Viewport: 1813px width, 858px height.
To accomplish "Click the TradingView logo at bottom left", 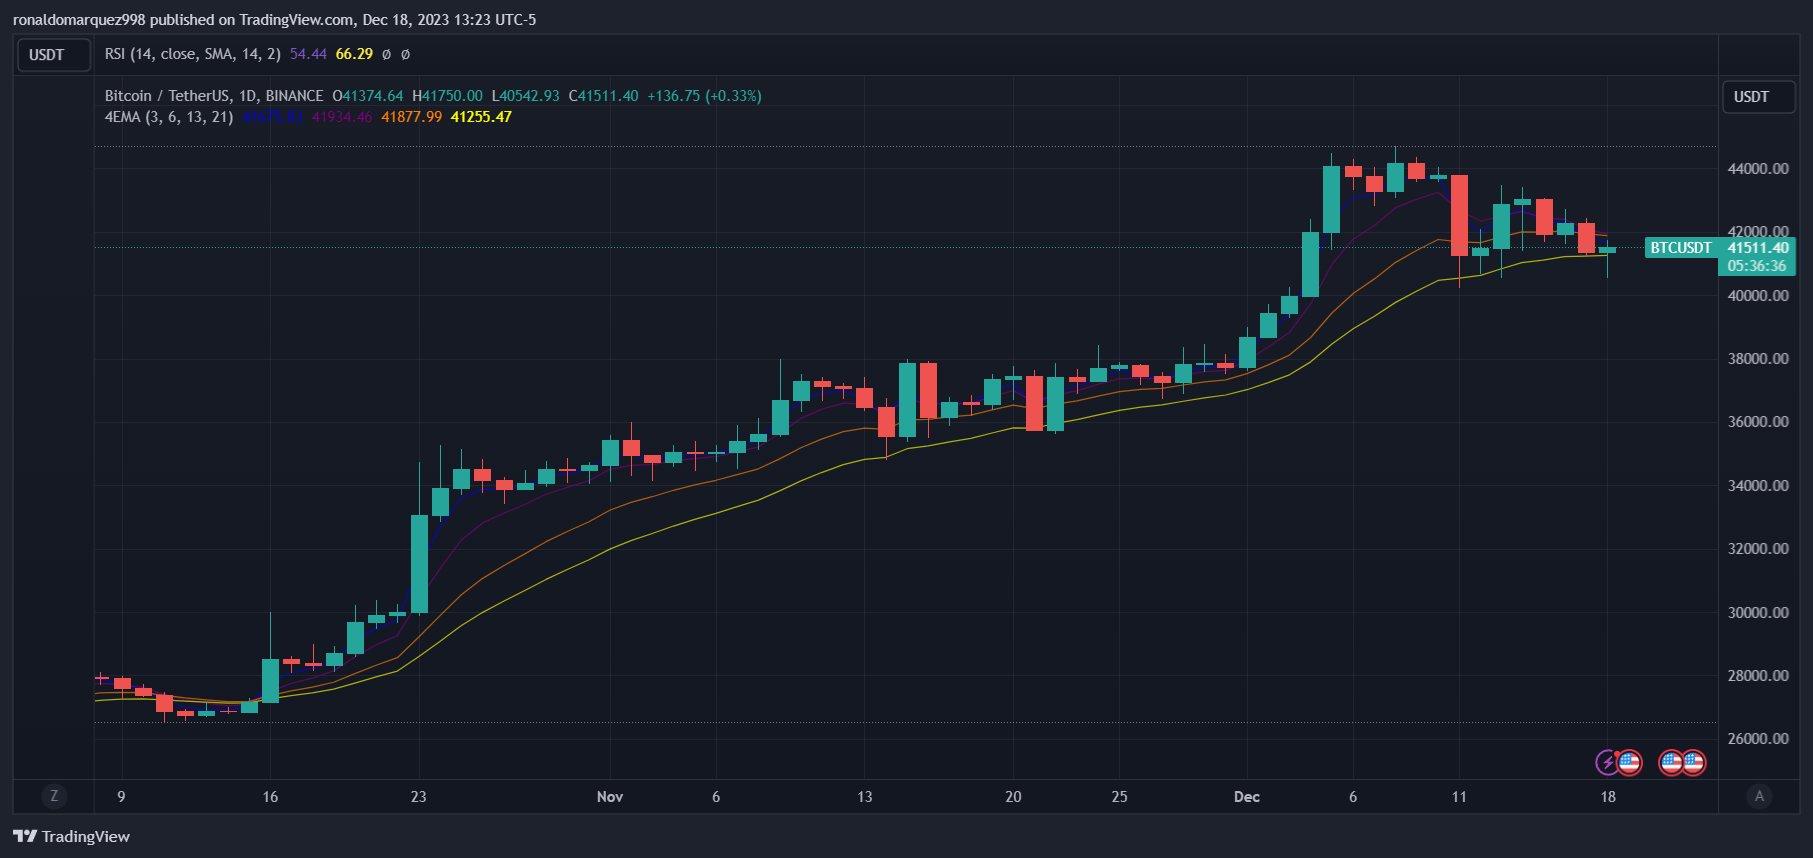I will 72,836.
